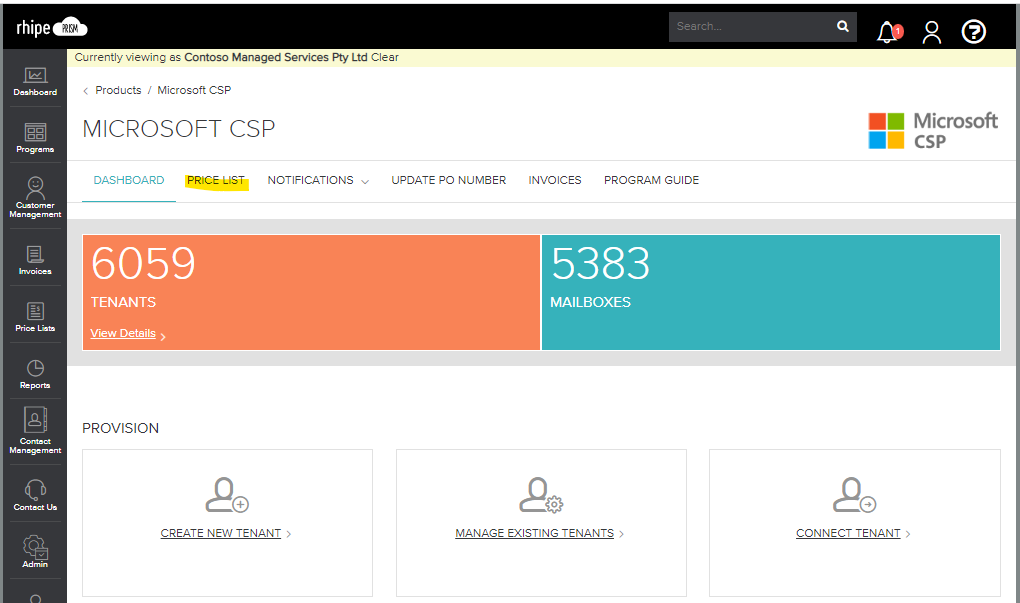
Task: Open the Admin gear icon
Action: point(35,552)
